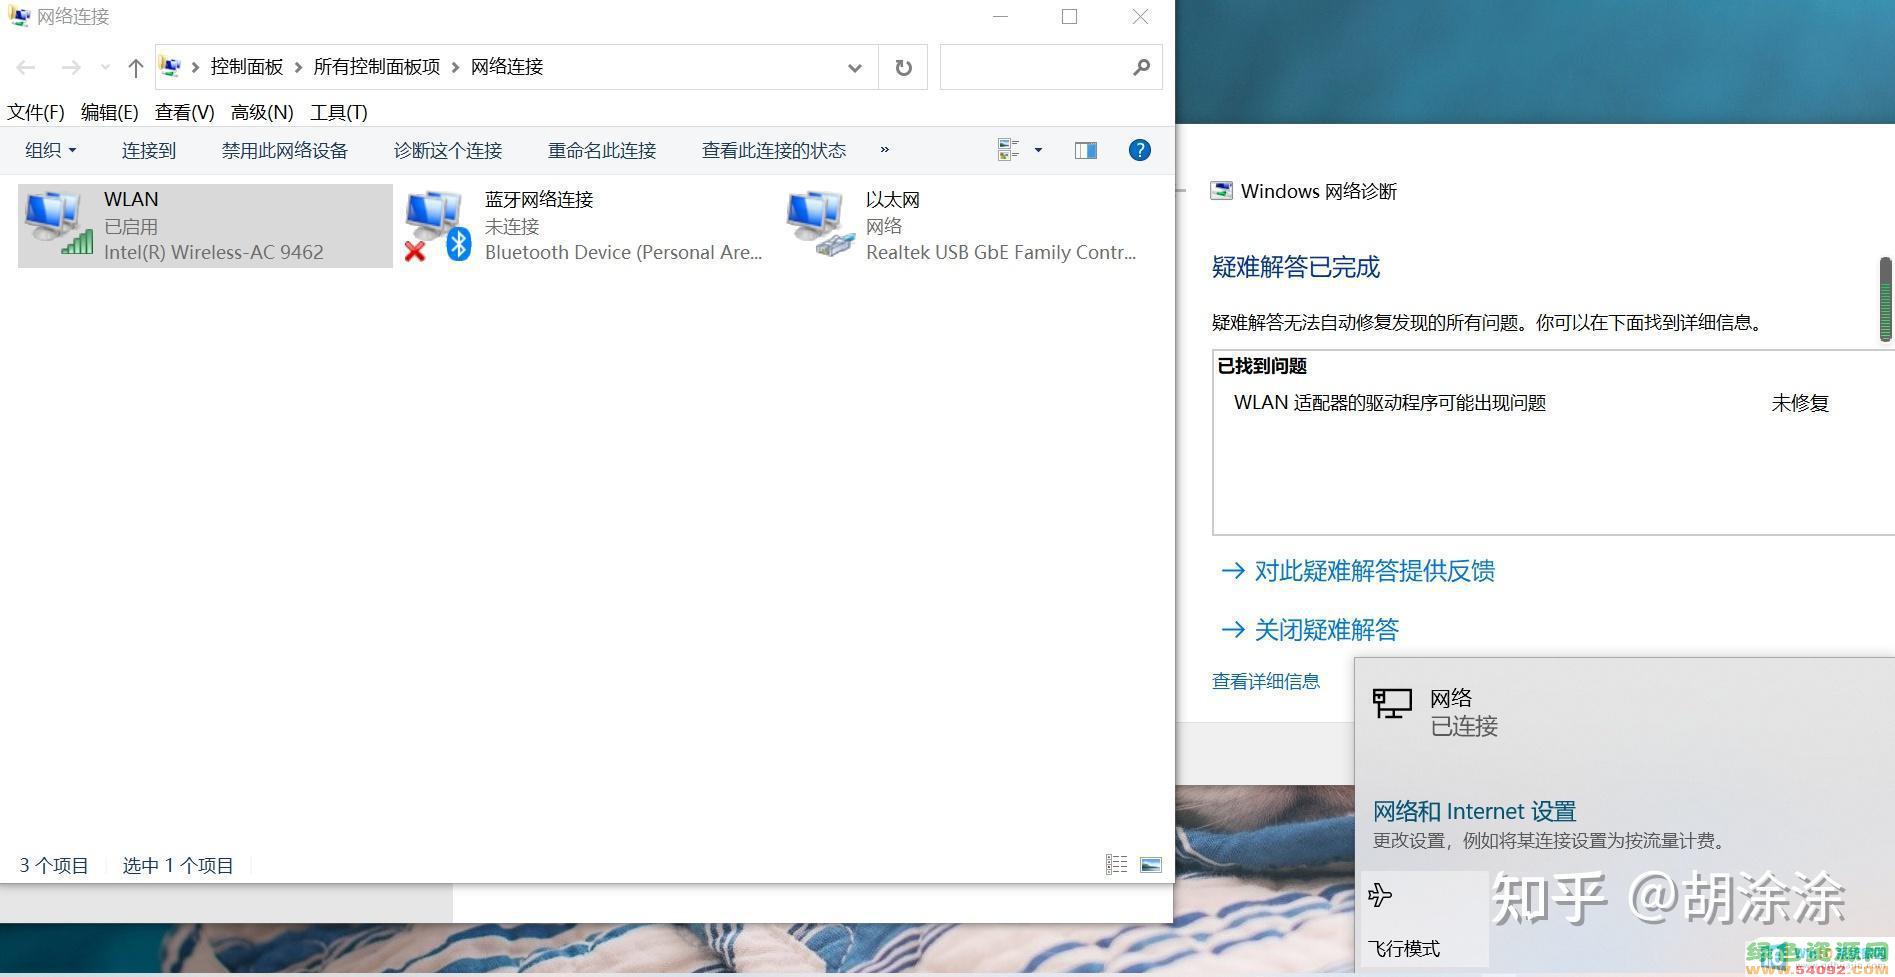Show more toolbar commands with » chevron

(x=884, y=150)
